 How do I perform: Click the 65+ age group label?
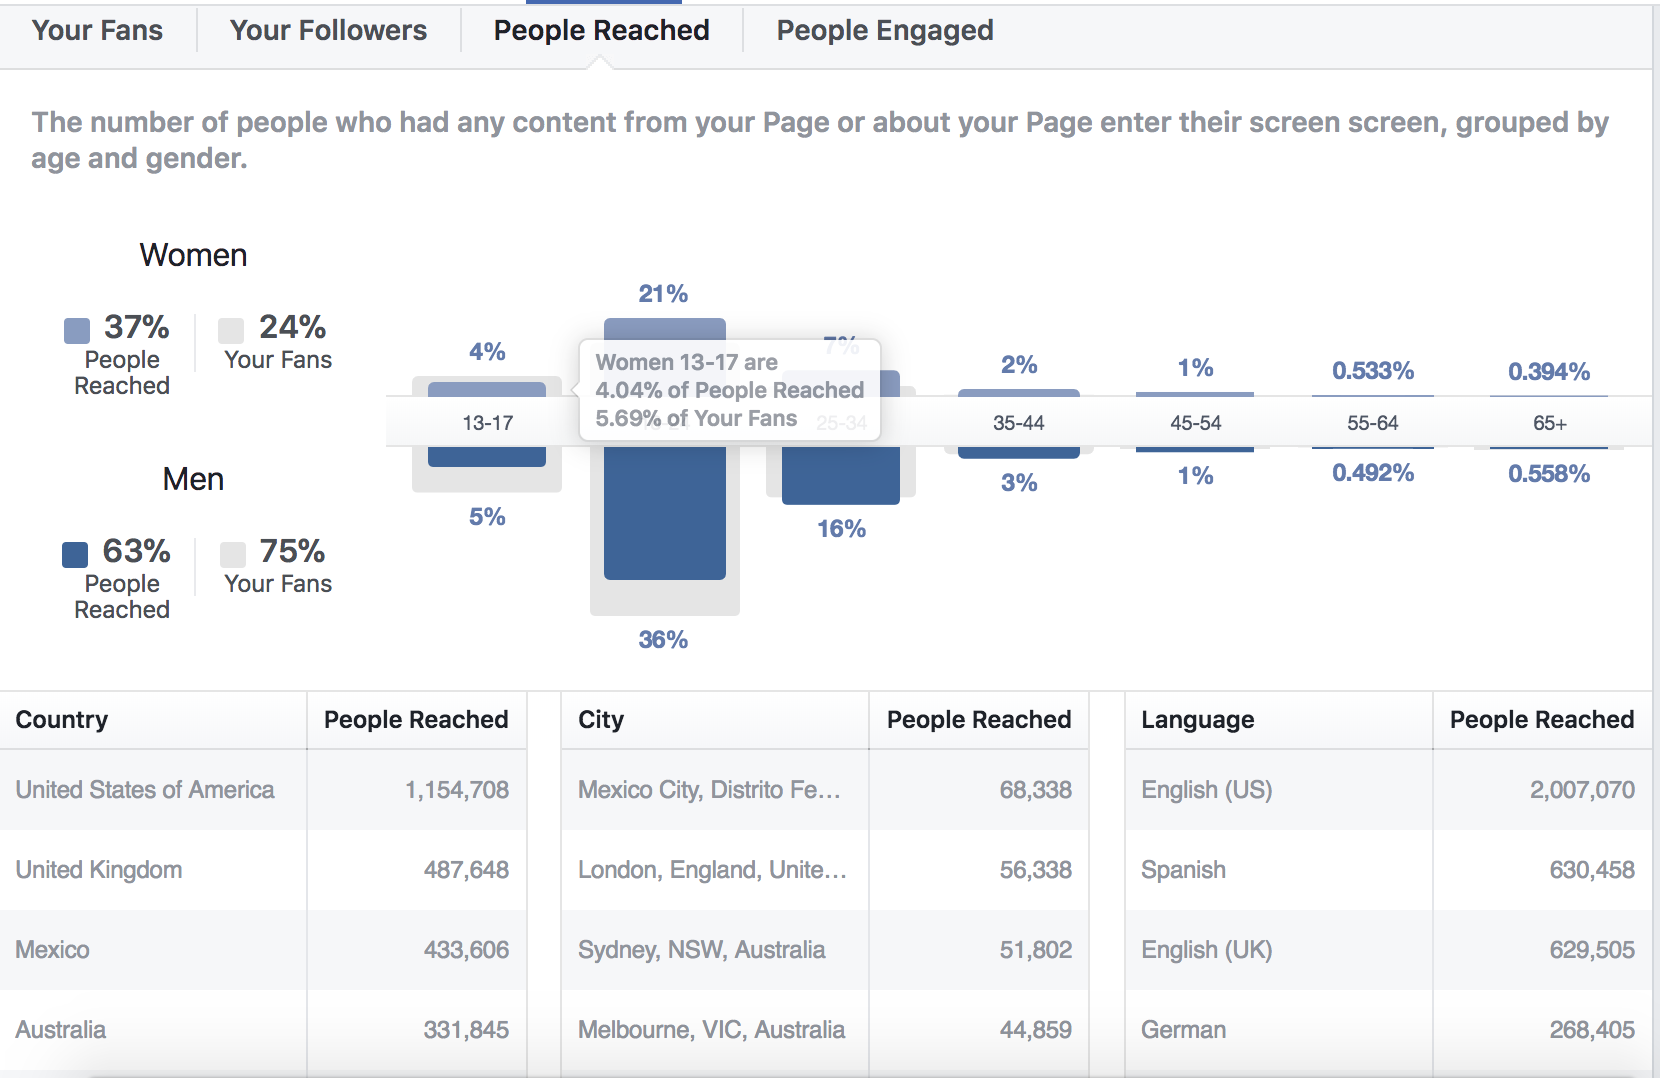(1549, 423)
